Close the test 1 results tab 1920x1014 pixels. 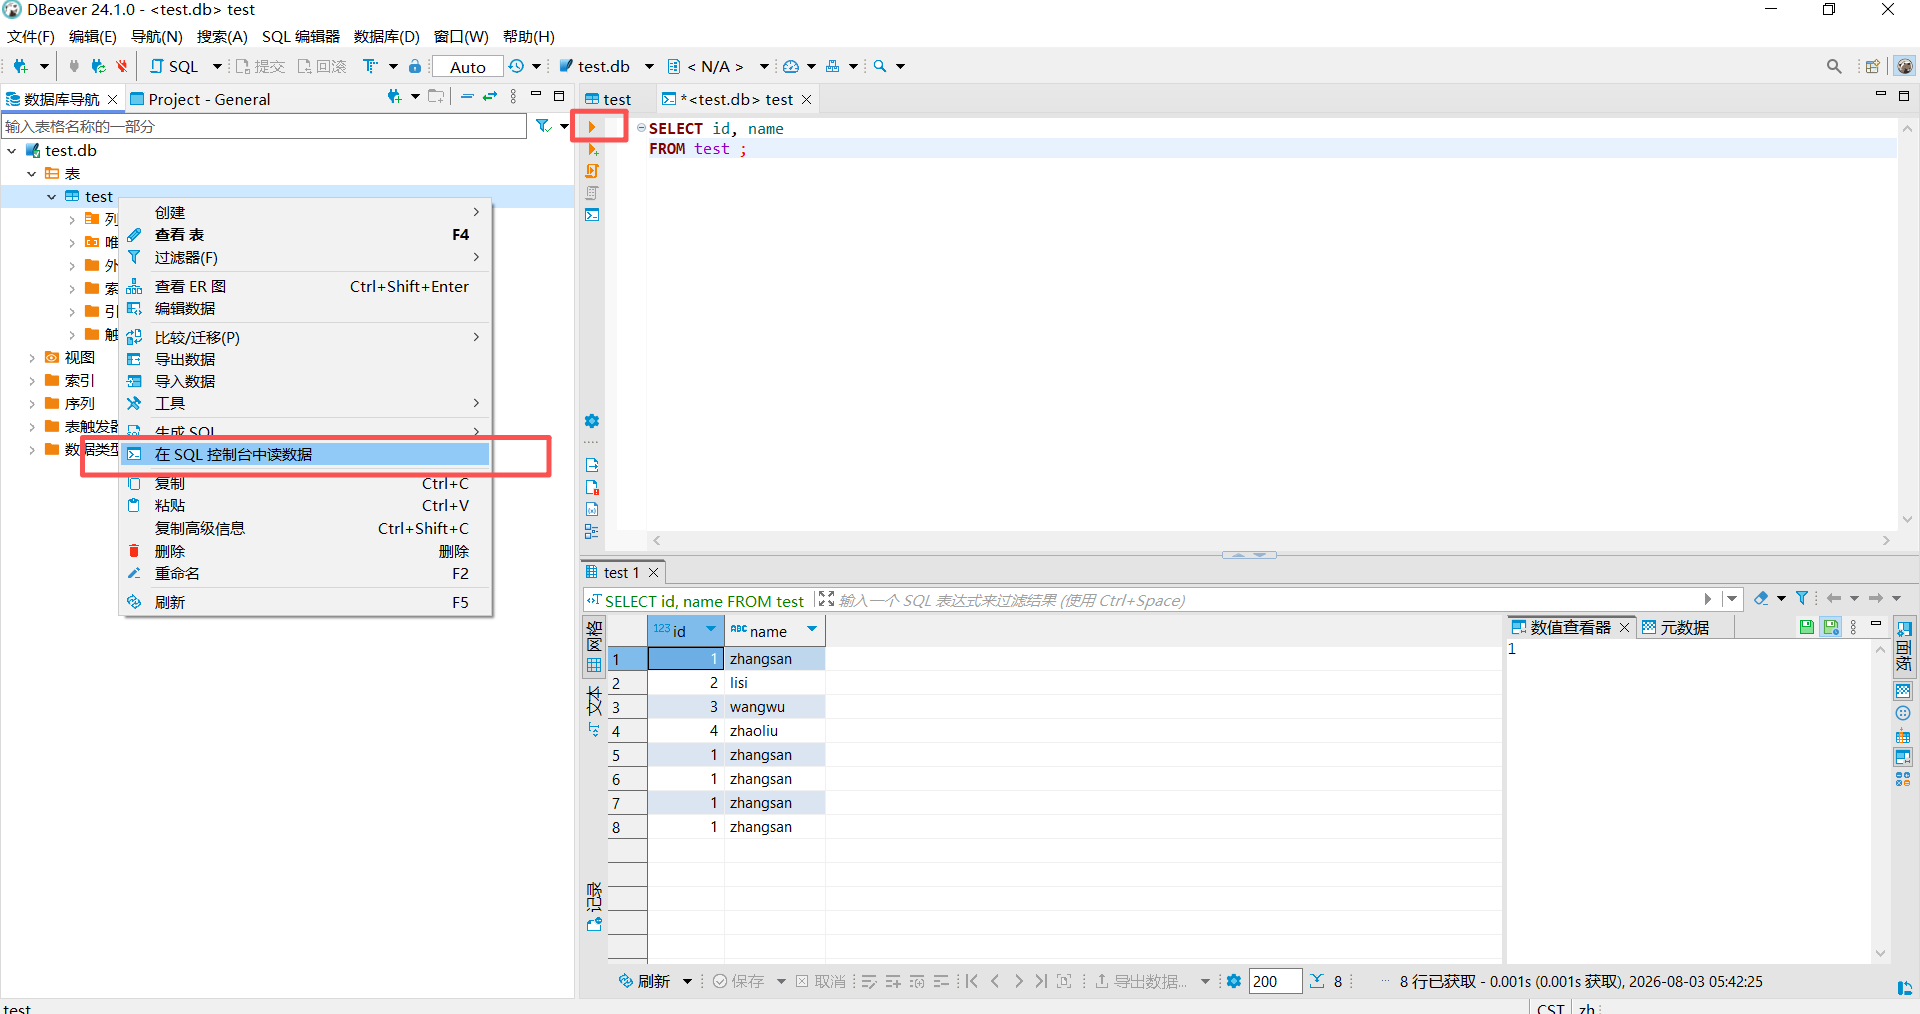[x=654, y=573]
